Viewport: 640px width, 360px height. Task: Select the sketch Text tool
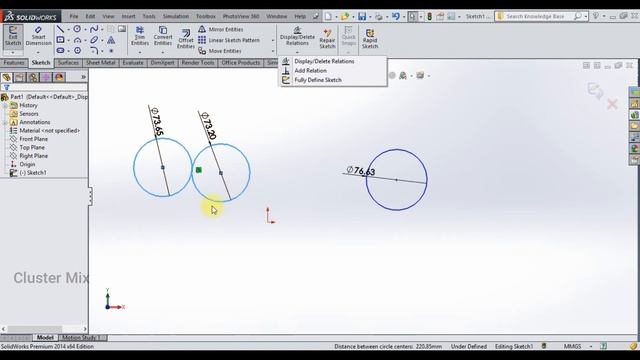click(111, 40)
